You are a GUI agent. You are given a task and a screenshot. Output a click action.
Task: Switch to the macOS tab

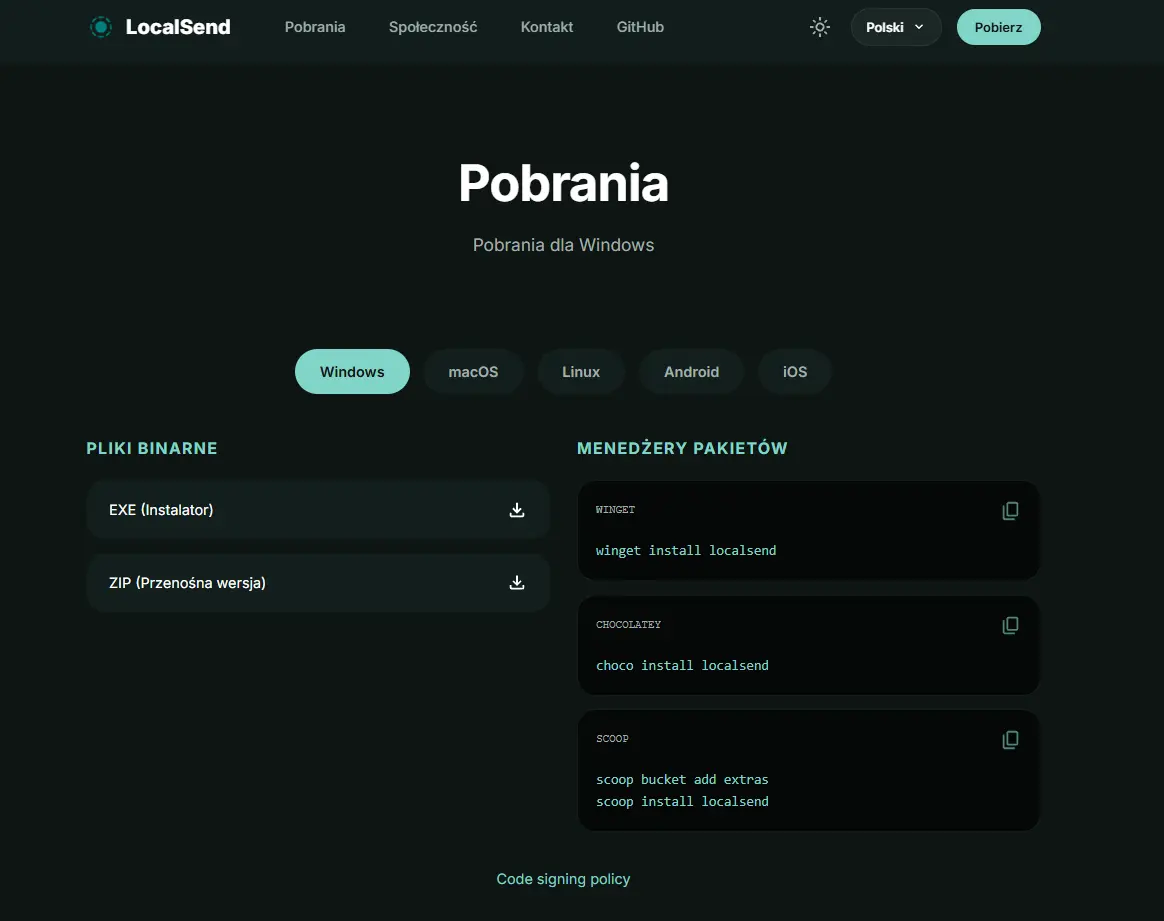(x=474, y=372)
